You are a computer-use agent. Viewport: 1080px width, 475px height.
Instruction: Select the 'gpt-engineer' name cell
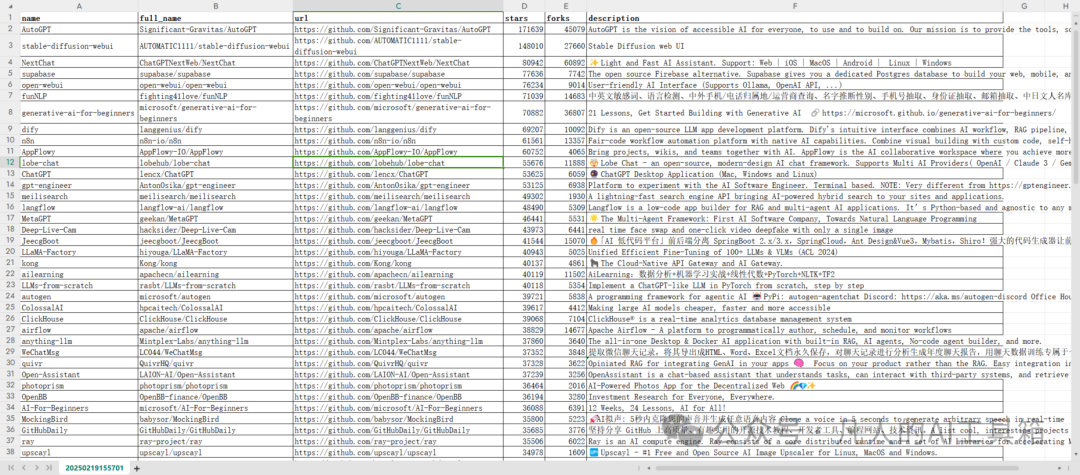pyautogui.click(x=79, y=185)
